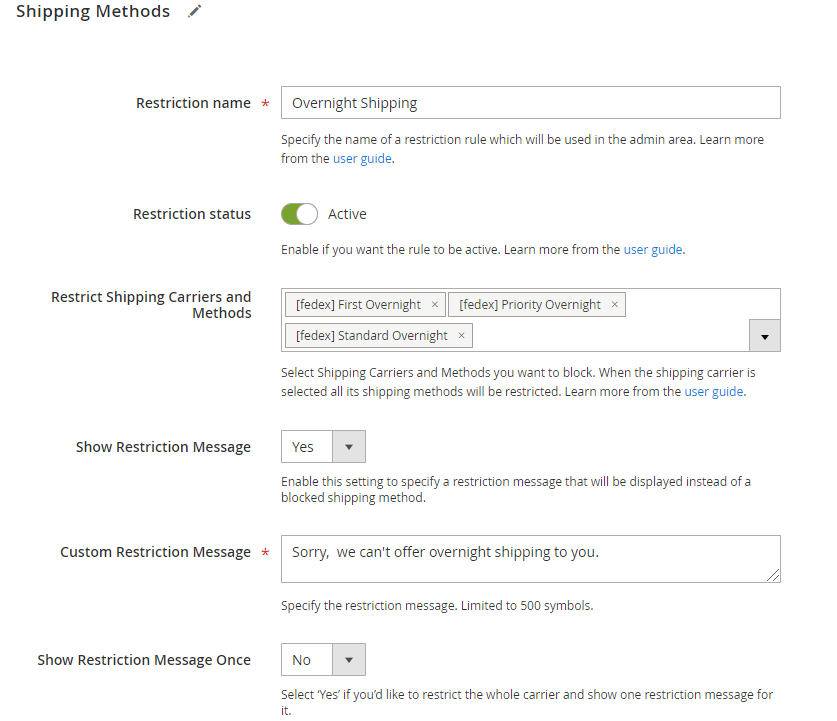Select the [fedex] Standard Overnight tag label
This screenshot has width=837, height=721.
point(372,335)
